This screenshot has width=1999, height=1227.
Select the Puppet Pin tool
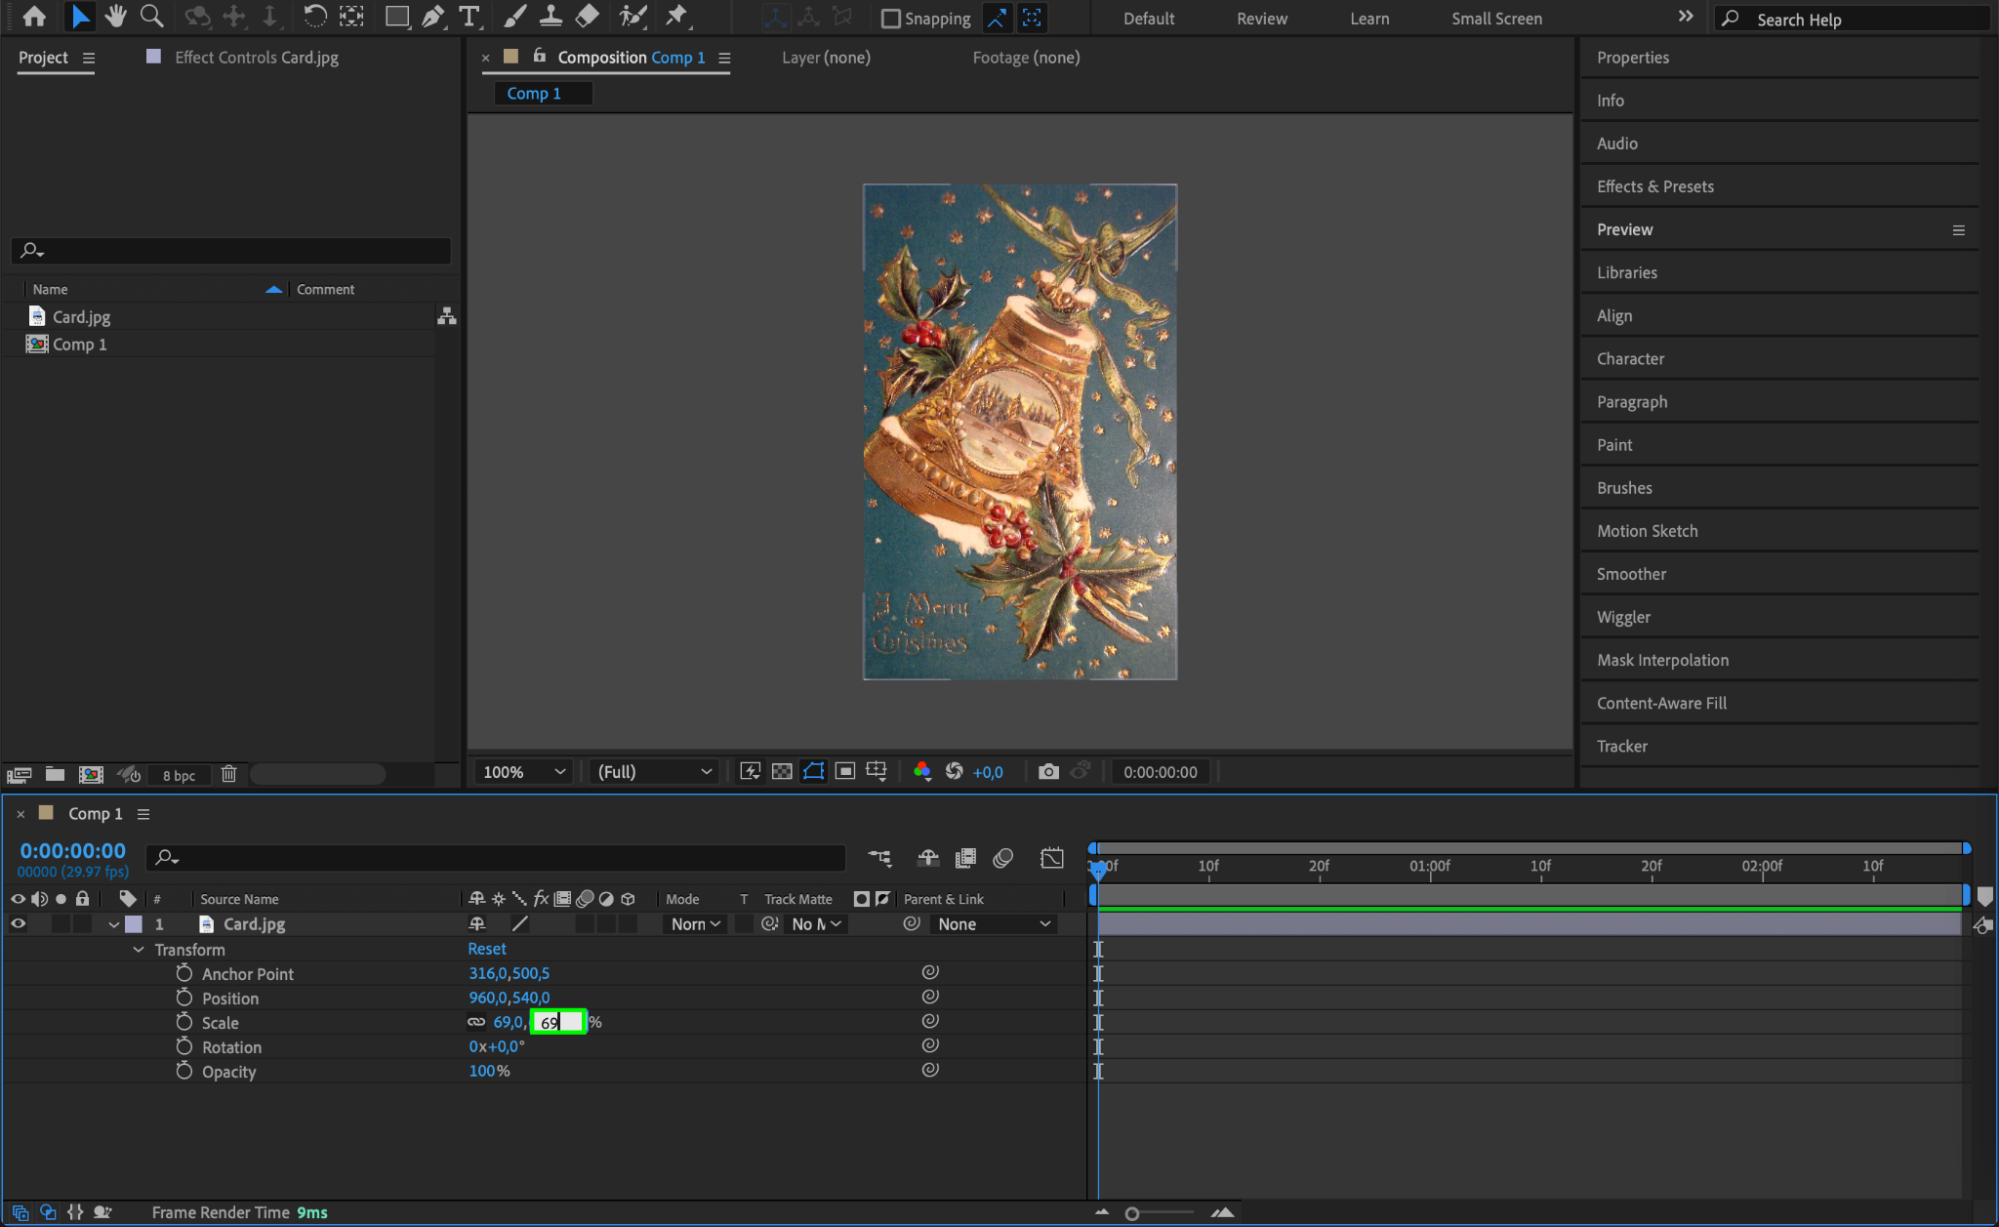677,16
